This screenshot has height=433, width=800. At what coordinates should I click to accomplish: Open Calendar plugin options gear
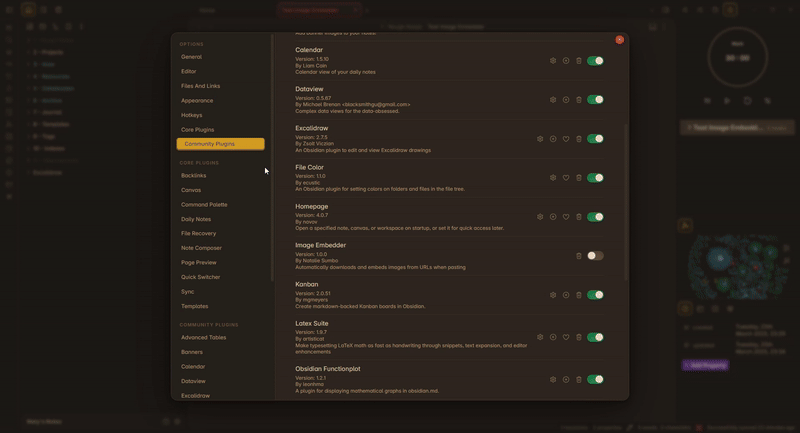553,61
